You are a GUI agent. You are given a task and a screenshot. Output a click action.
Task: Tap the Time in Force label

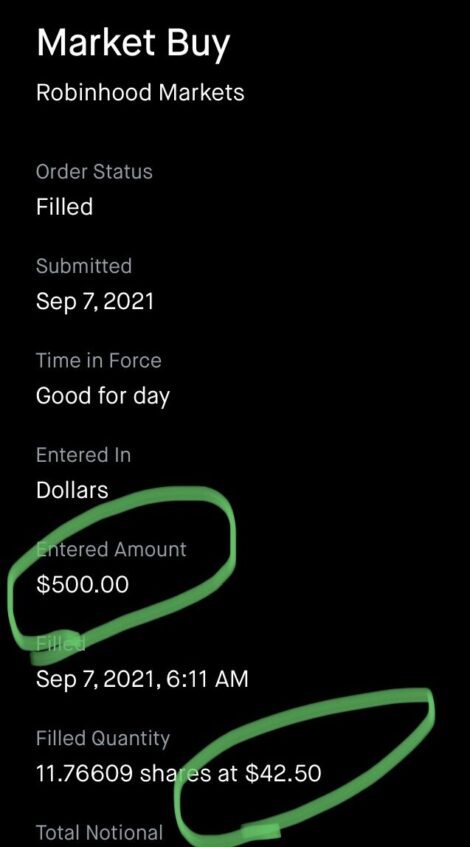click(99, 360)
